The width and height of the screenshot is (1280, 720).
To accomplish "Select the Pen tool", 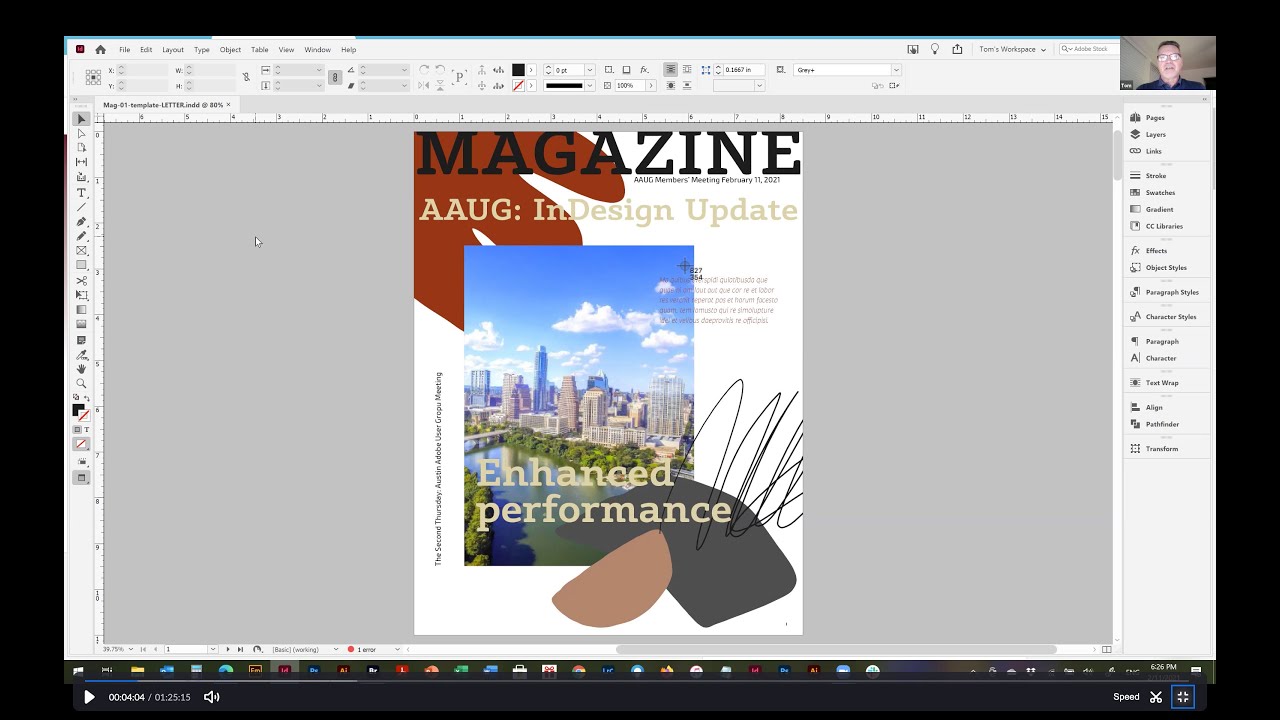I will 82,222.
